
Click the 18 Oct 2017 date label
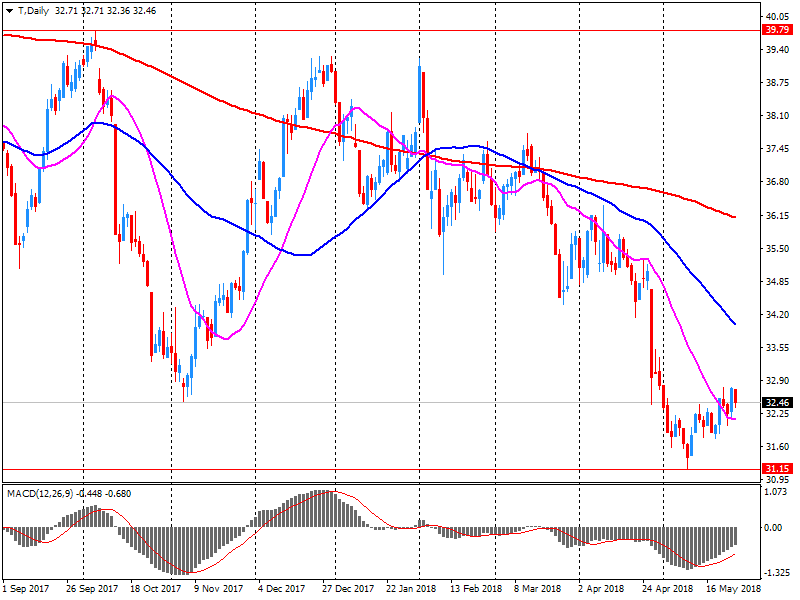click(x=156, y=589)
